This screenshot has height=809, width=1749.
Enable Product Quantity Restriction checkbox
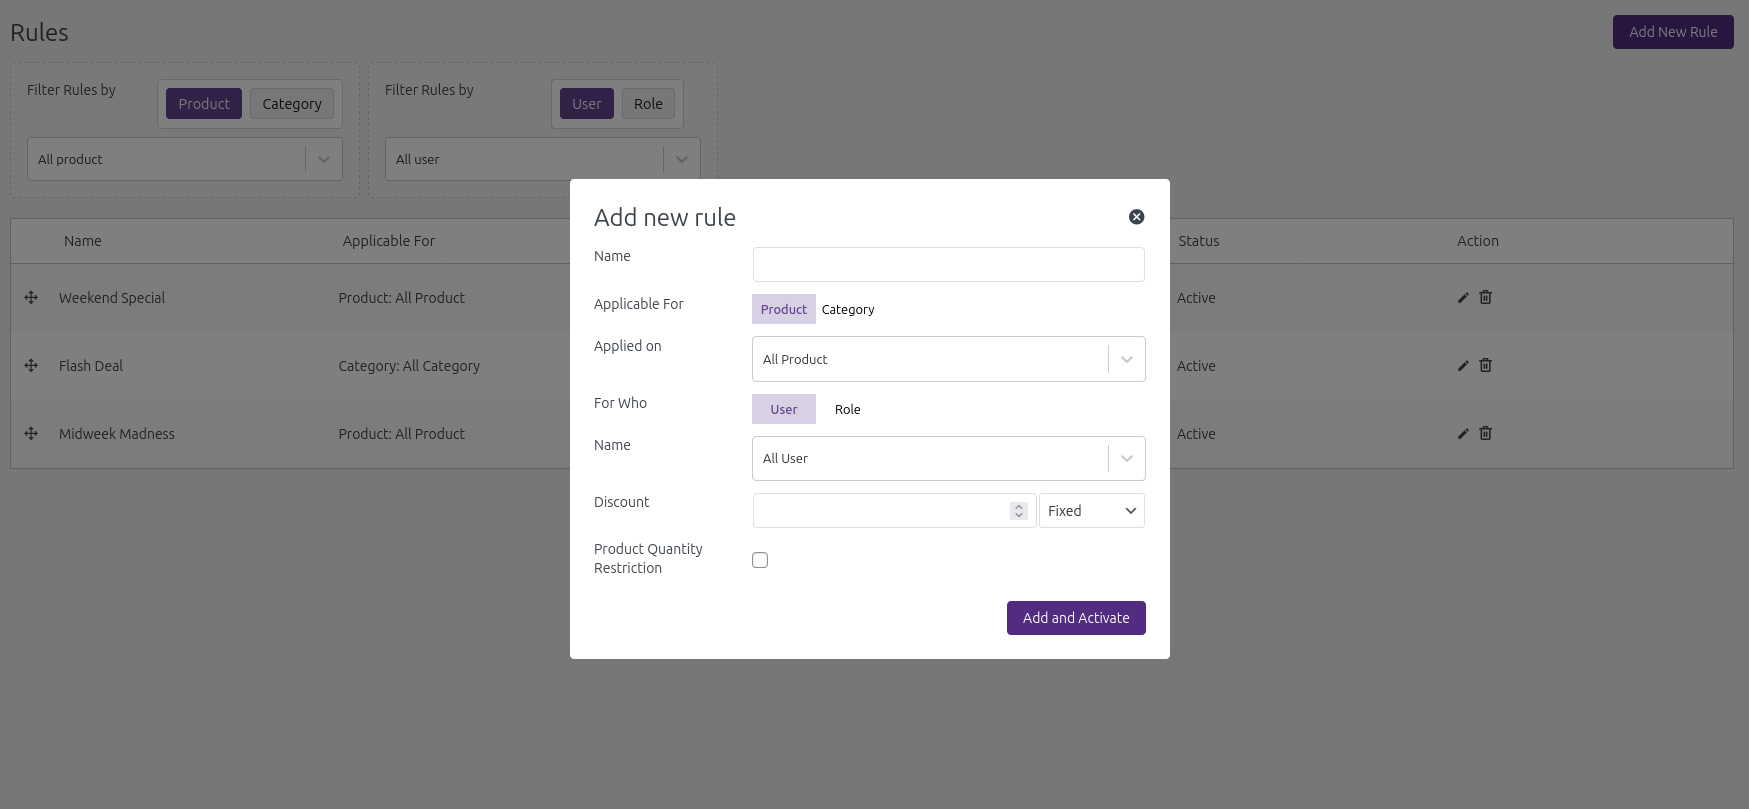pyautogui.click(x=760, y=560)
